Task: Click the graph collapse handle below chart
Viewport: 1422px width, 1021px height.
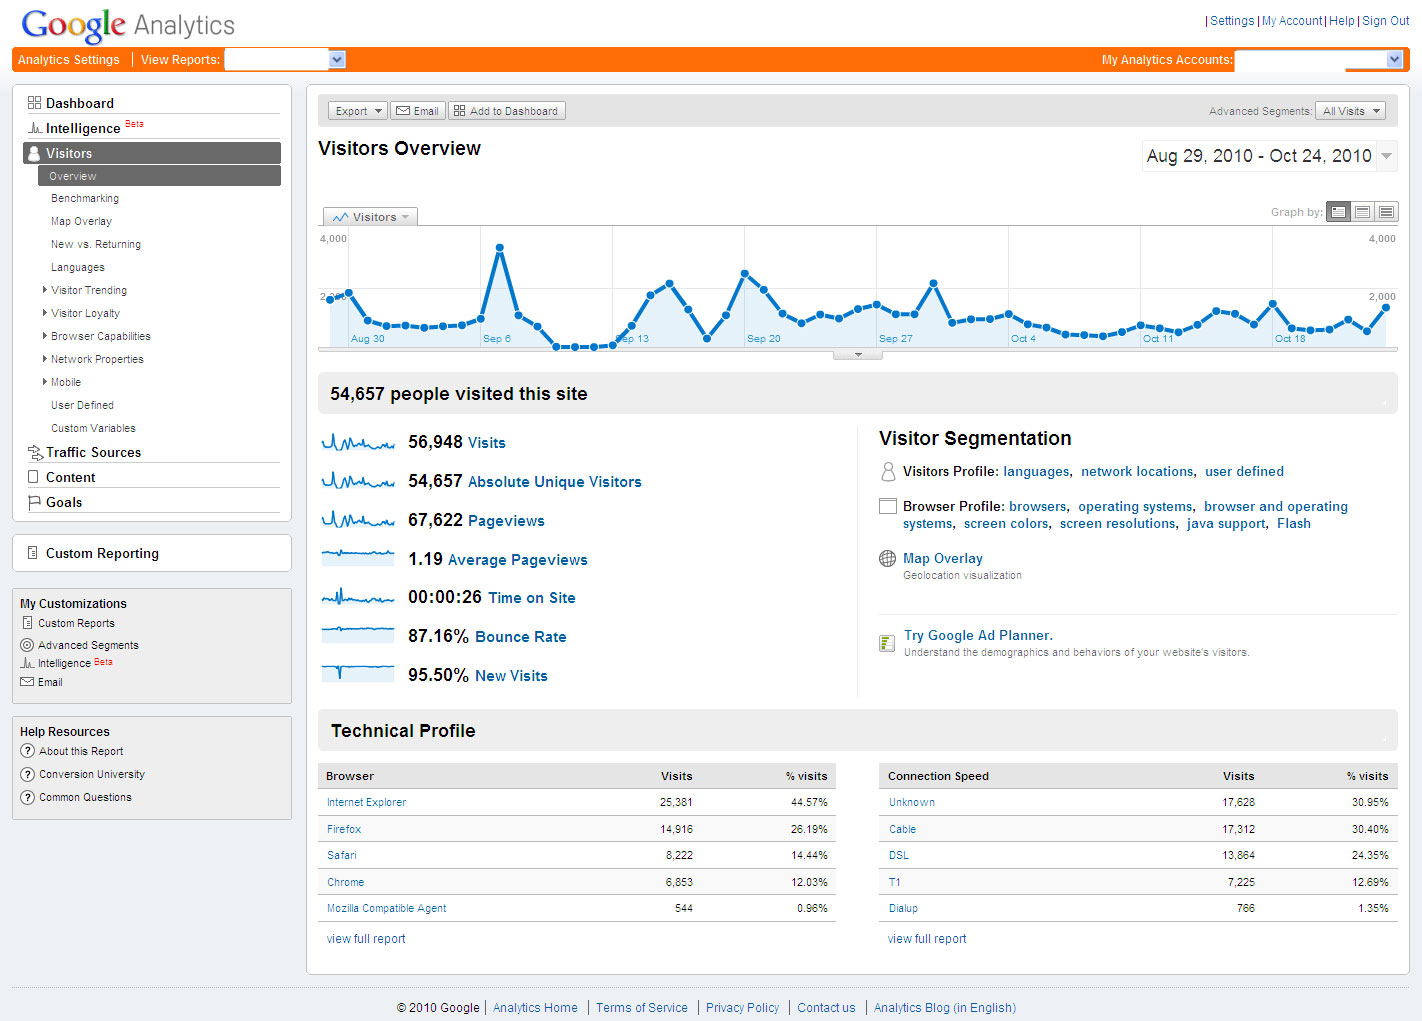Action: [858, 355]
